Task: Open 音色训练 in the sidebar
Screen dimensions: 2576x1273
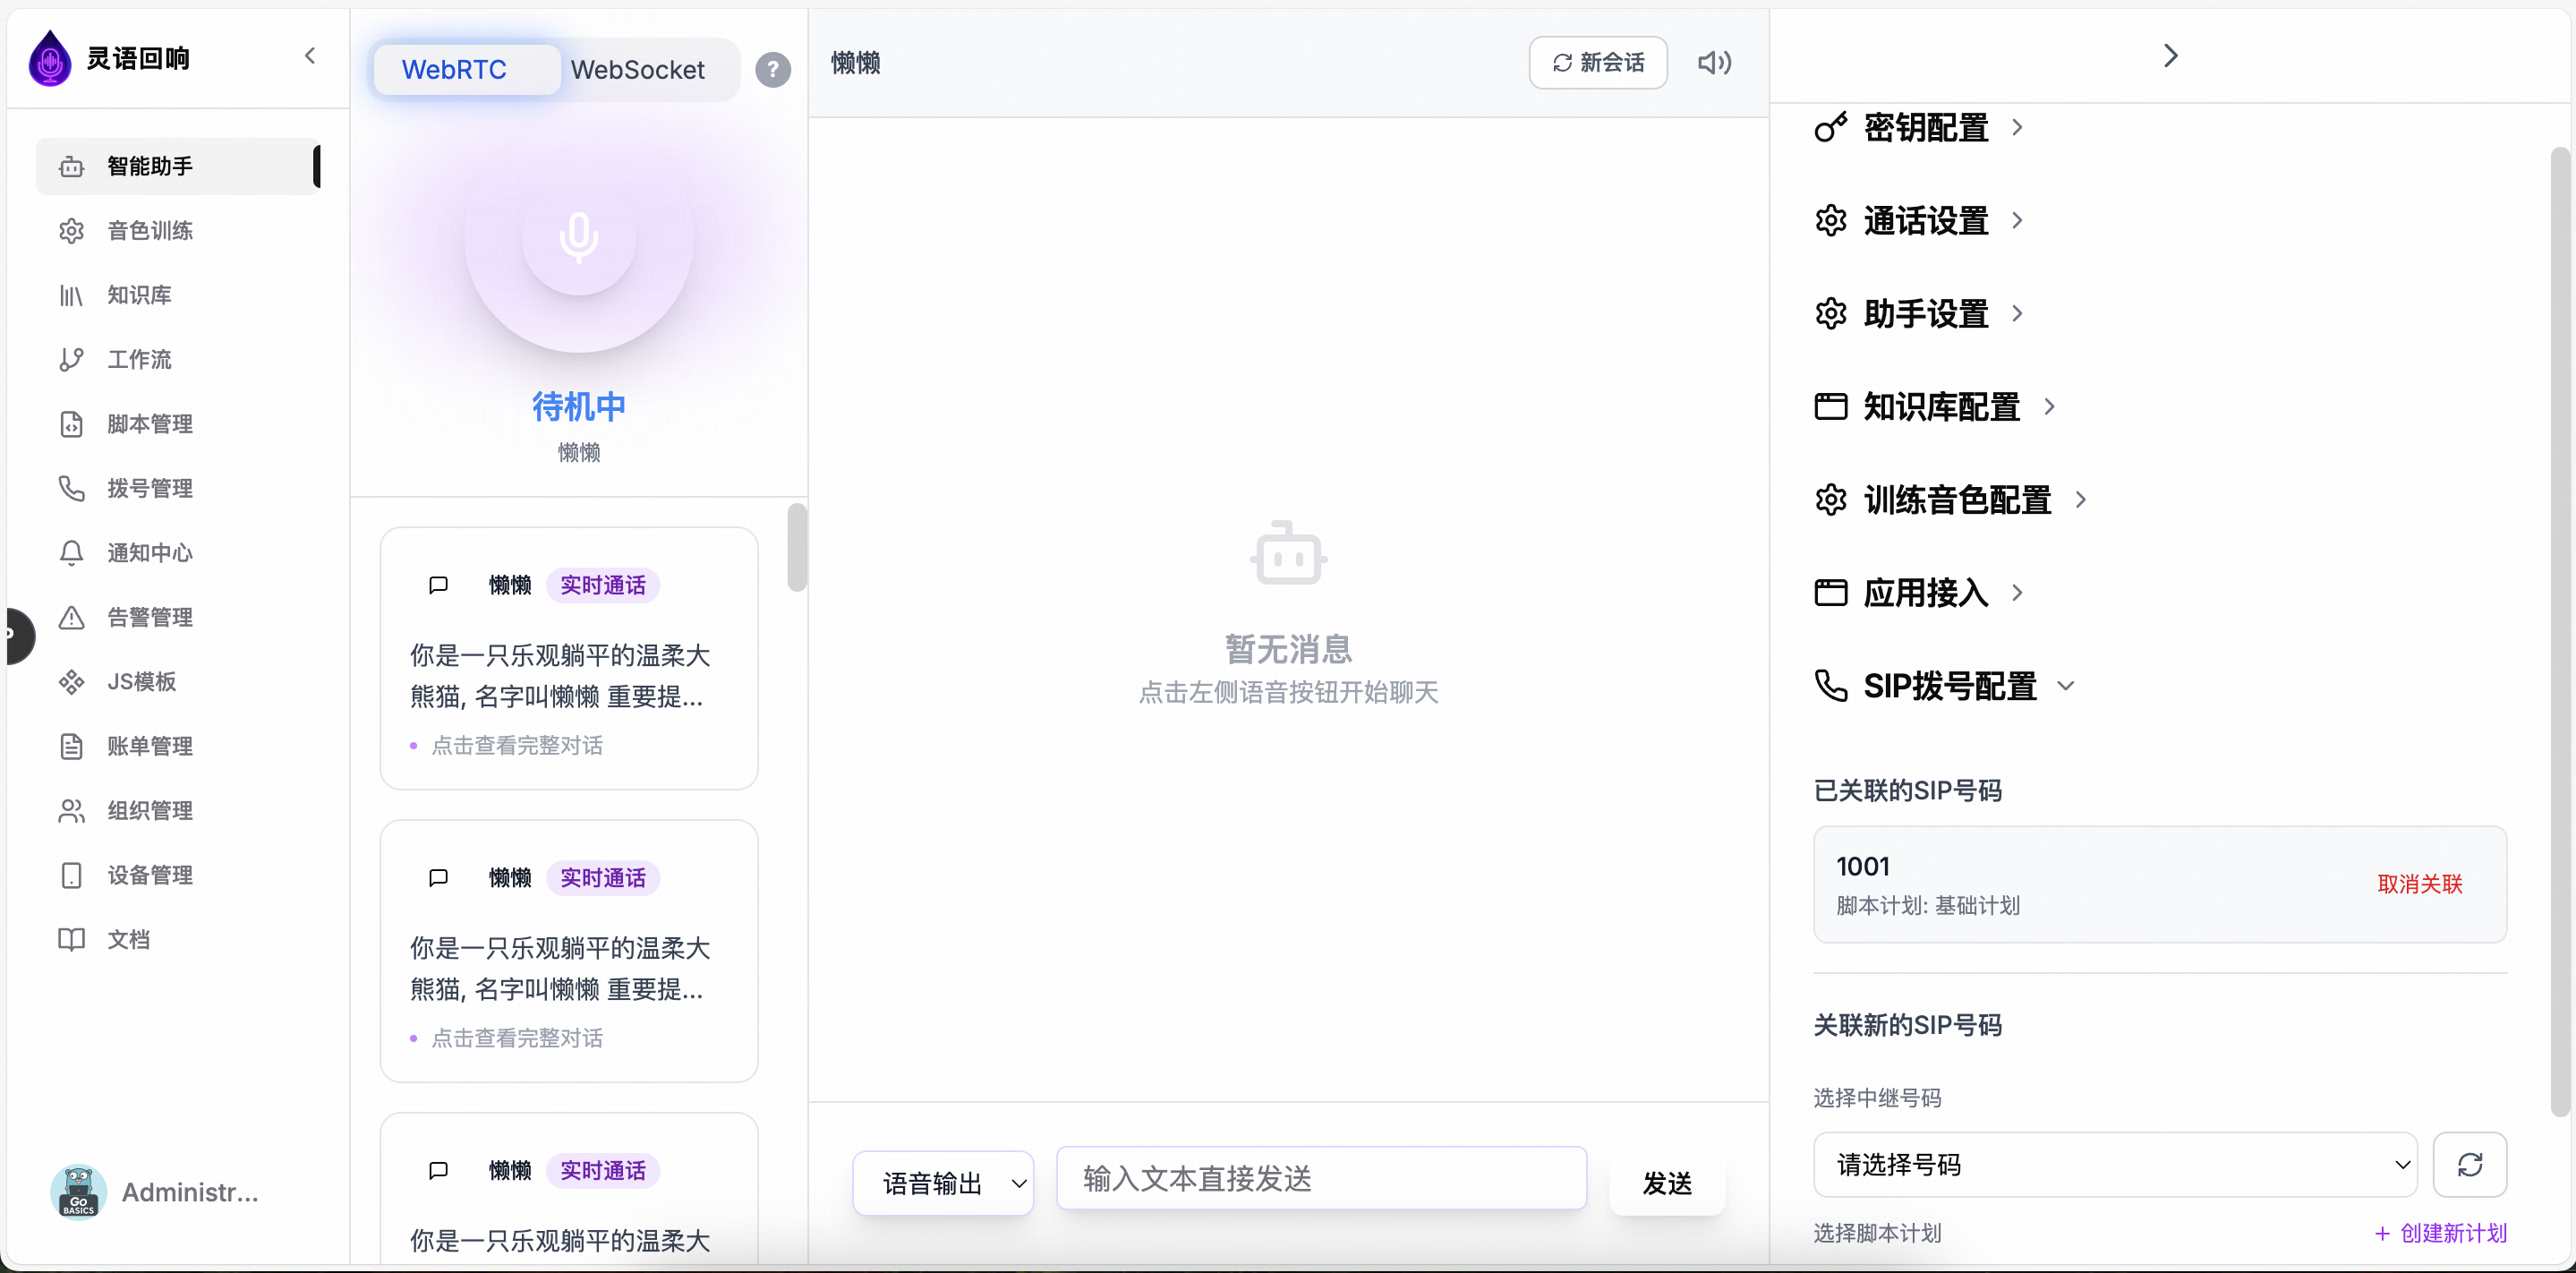Action: [178, 230]
